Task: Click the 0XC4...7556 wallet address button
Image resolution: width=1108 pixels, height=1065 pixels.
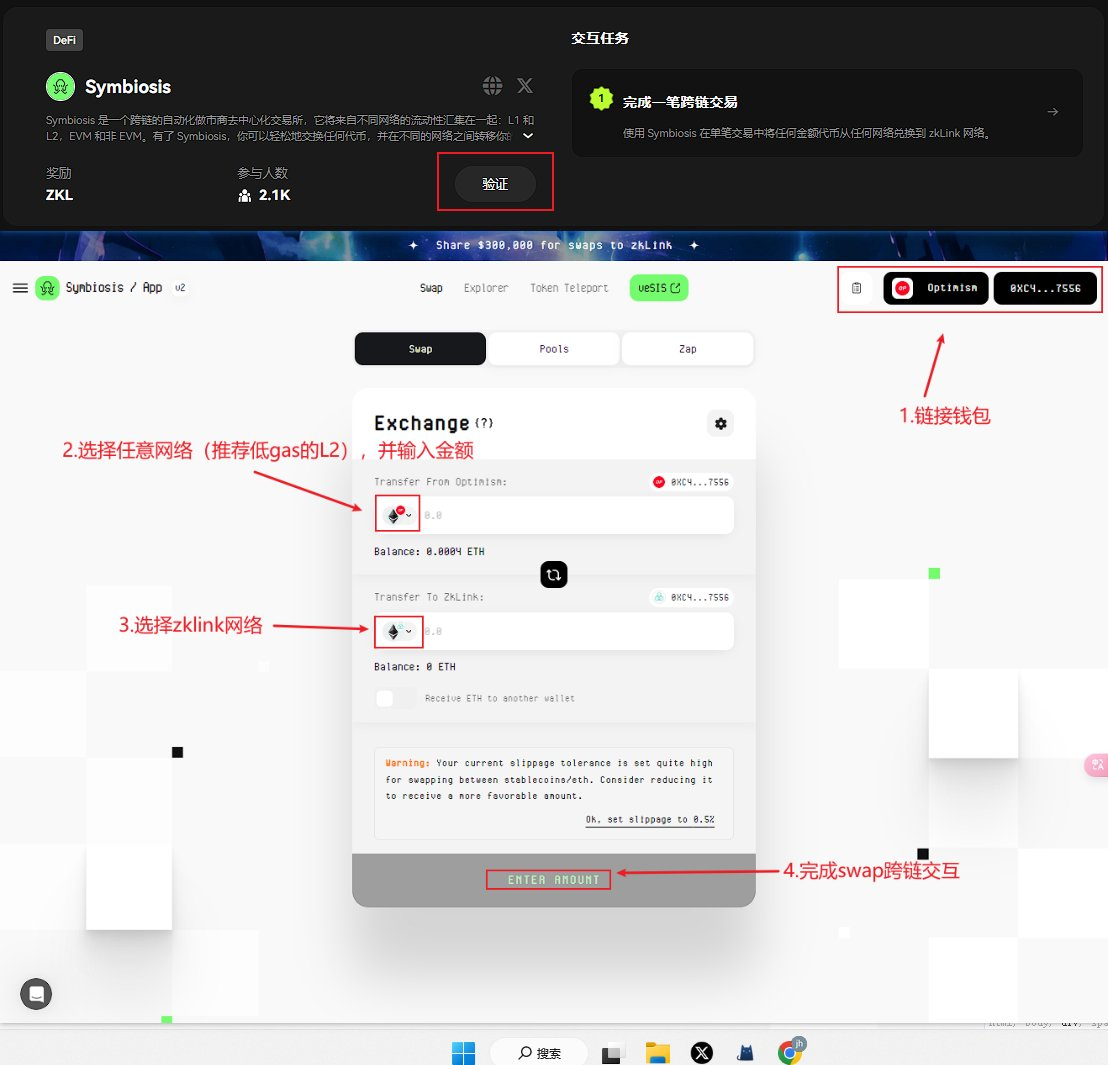Action: [1045, 288]
